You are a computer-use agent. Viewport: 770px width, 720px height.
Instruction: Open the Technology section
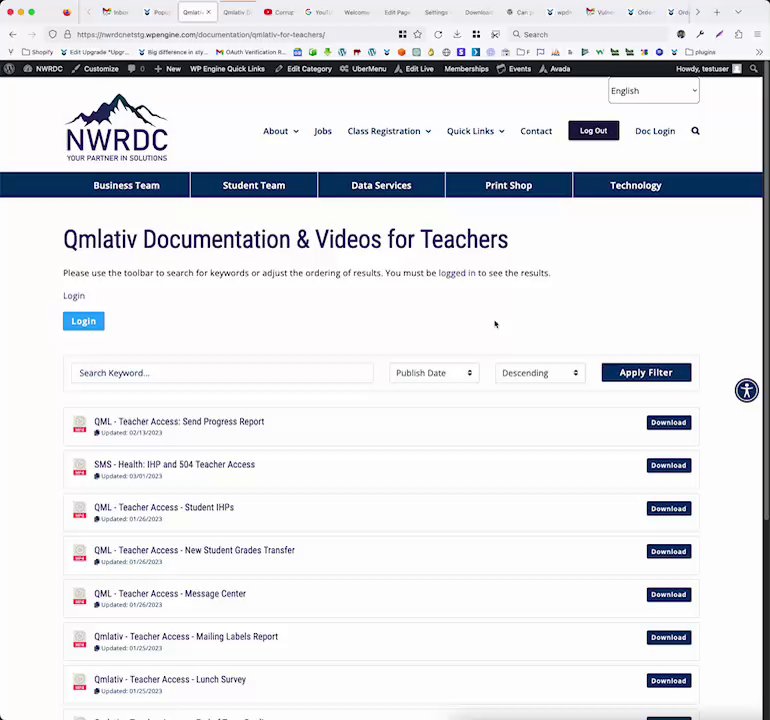[x=636, y=186]
